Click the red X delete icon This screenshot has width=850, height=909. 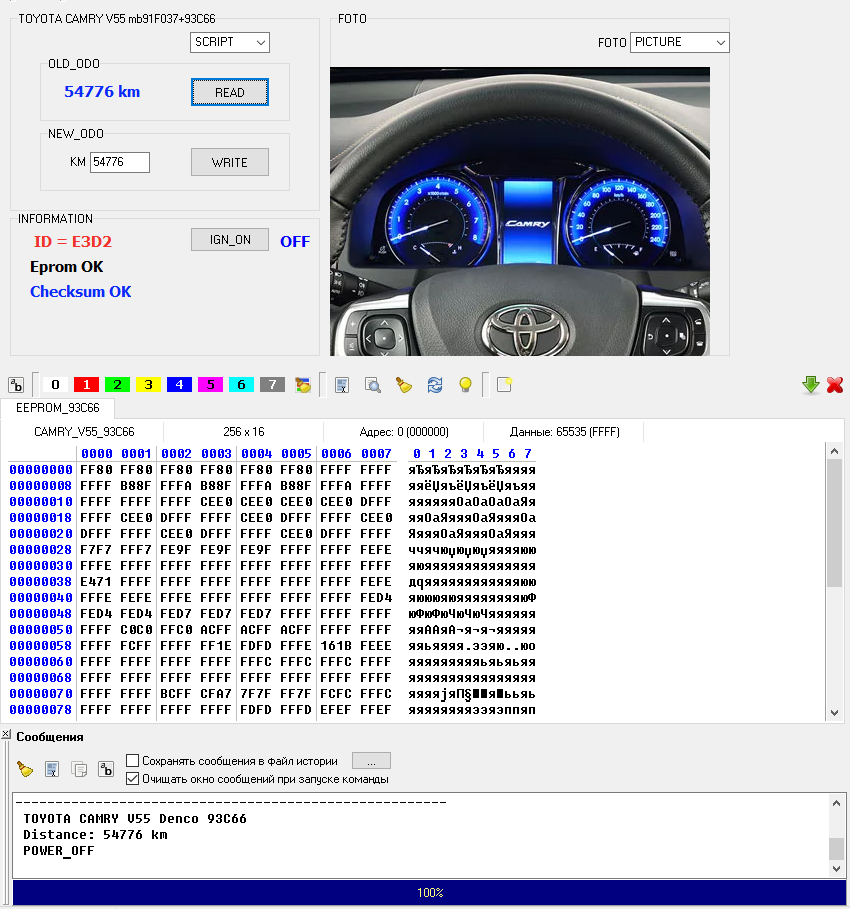point(835,385)
